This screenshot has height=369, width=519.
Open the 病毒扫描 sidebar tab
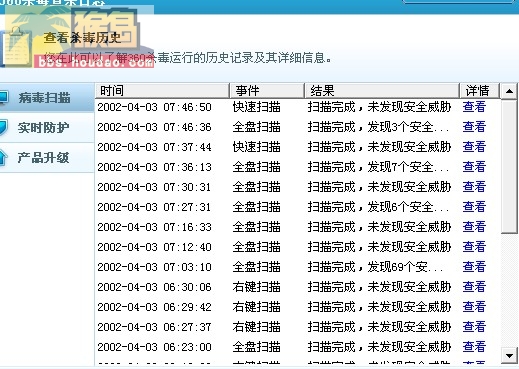coord(47,97)
